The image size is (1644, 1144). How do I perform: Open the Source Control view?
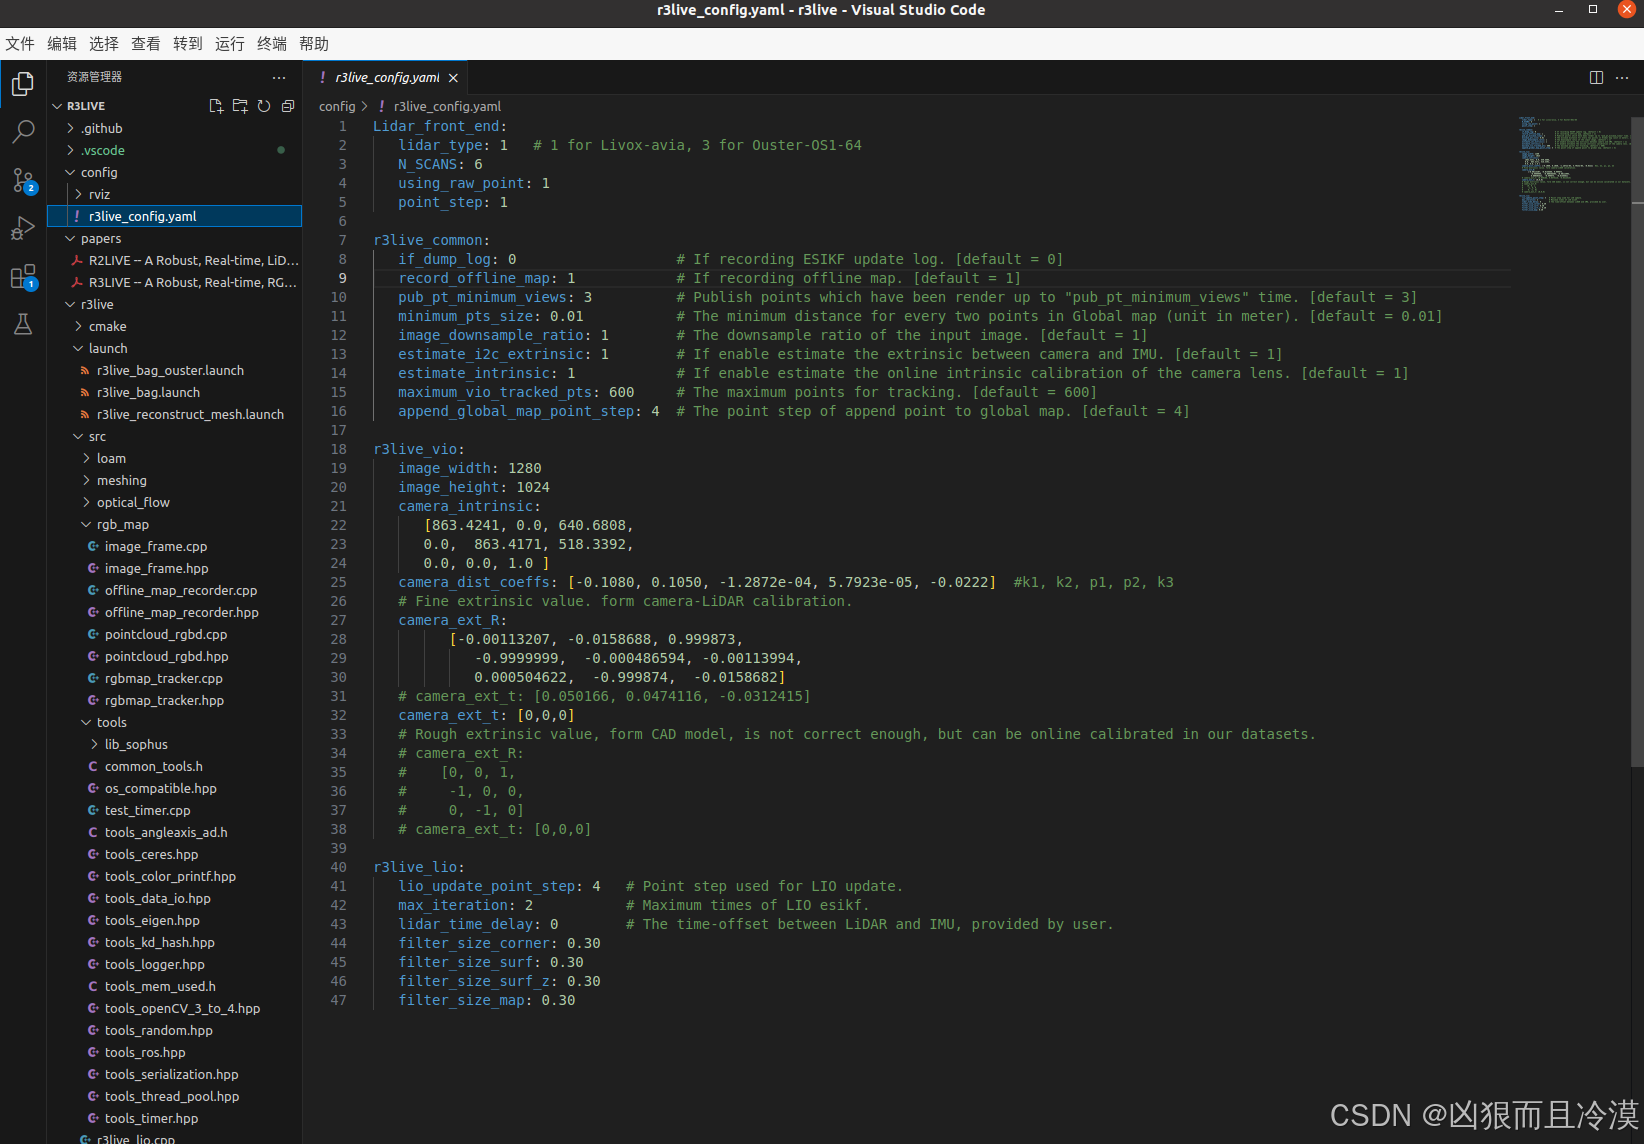(x=23, y=180)
